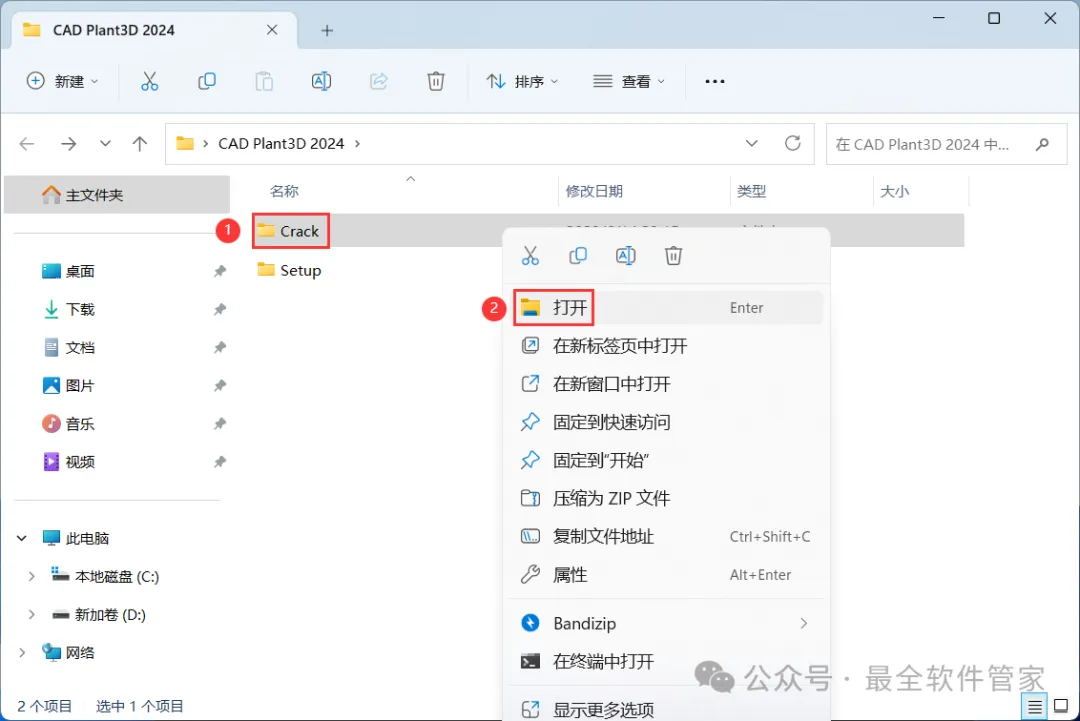Click the Copy icon in the toolbar
The width and height of the screenshot is (1080, 721).
207,81
